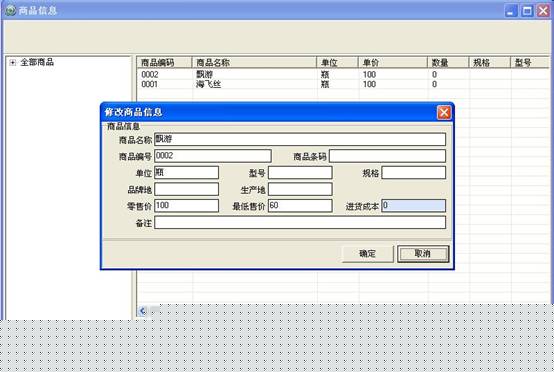Click the left arrow on the horizontal scrollbar
The image size is (554, 372).
[x=142, y=311]
